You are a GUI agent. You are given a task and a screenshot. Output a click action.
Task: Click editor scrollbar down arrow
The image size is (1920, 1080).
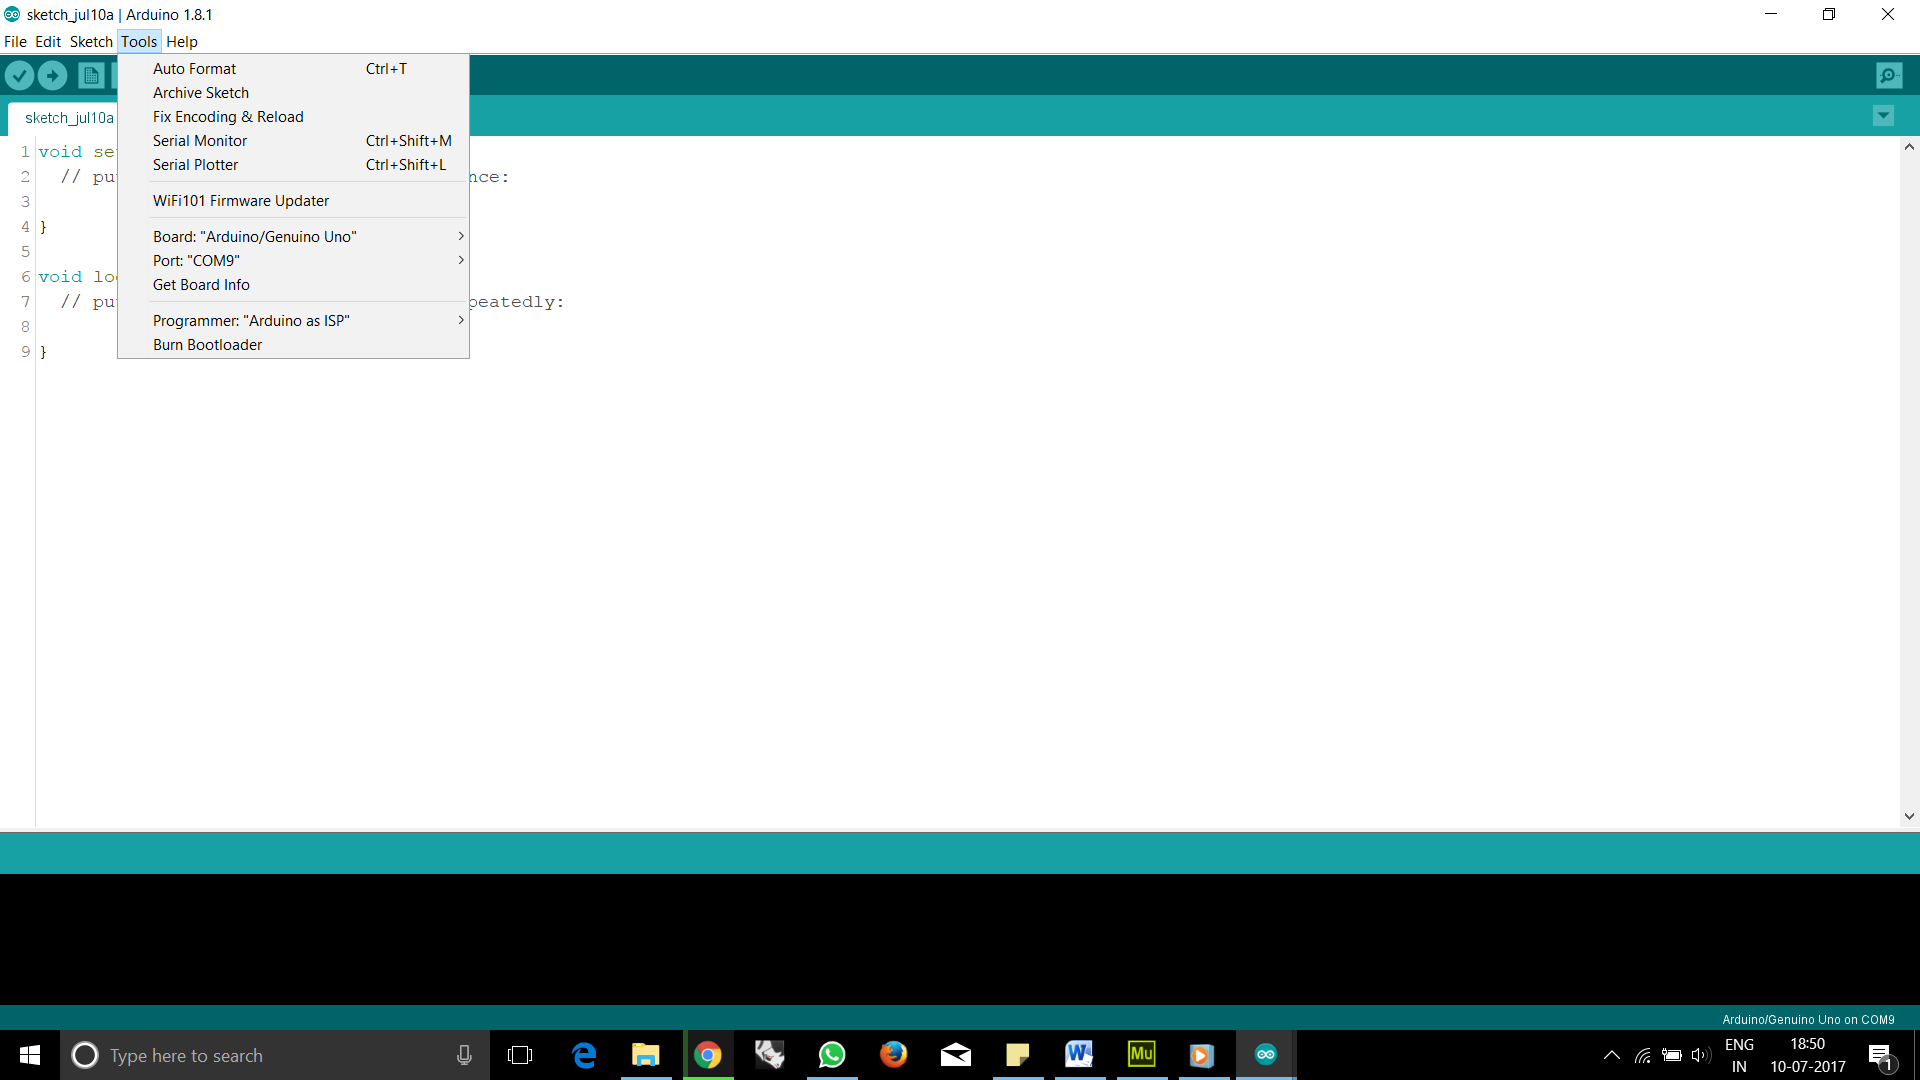pyautogui.click(x=1909, y=816)
